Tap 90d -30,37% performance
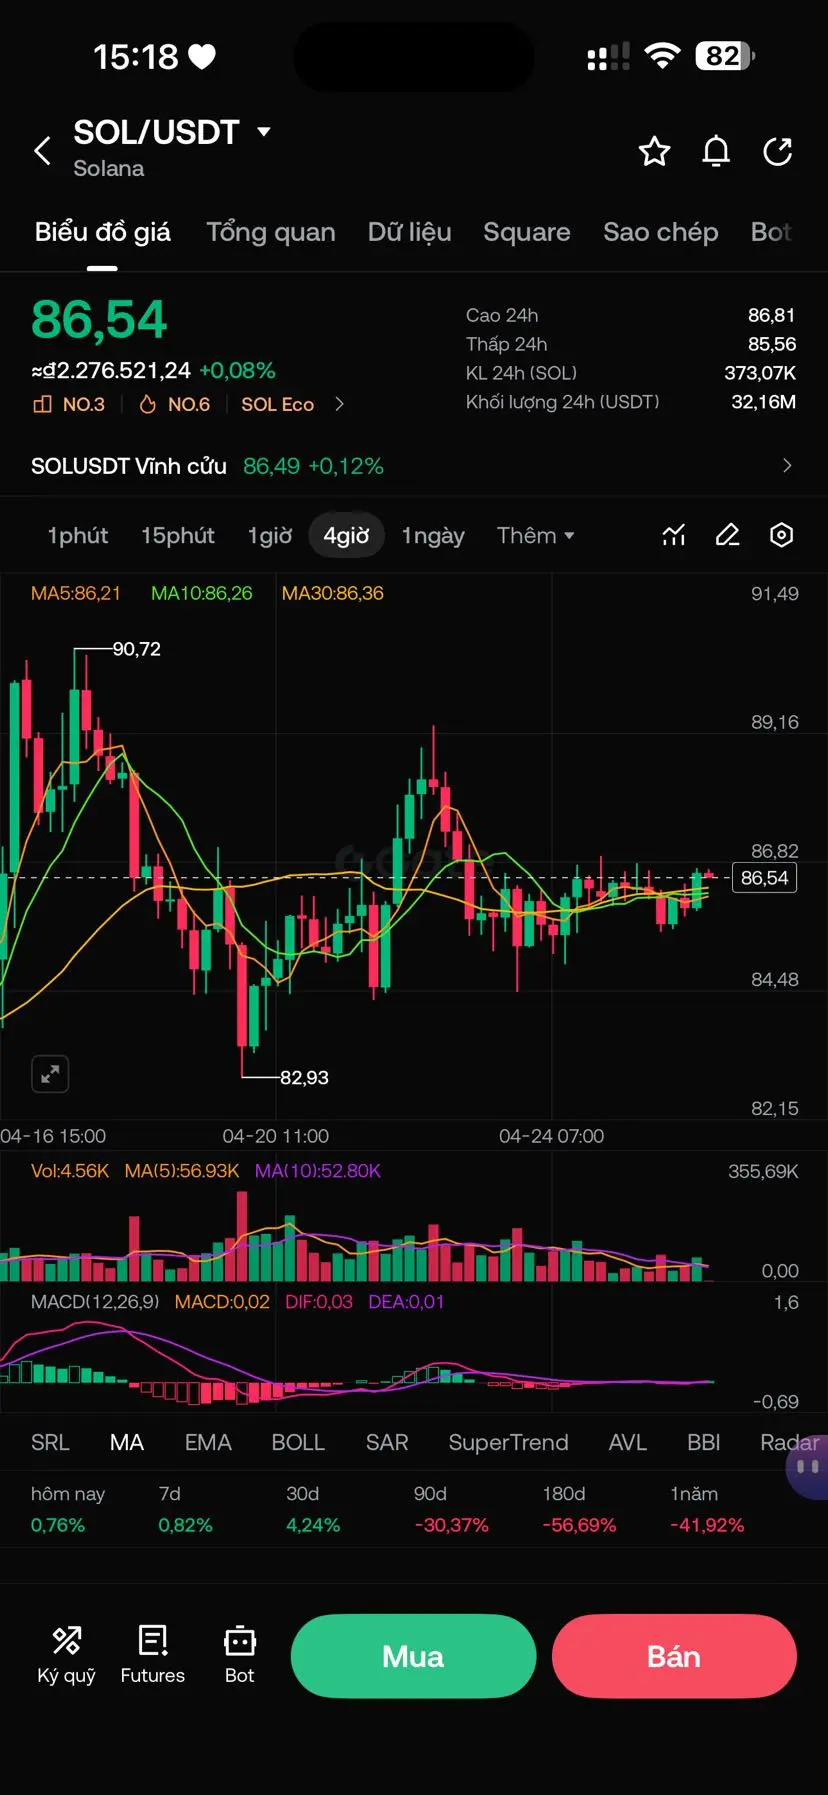This screenshot has height=1795, width=828. coord(451,1509)
